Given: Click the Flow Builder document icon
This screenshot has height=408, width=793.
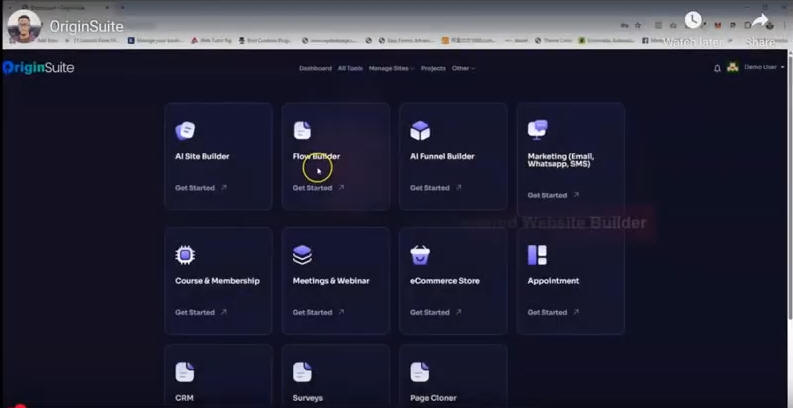Looking at the screenshot, I should [302, 130].
